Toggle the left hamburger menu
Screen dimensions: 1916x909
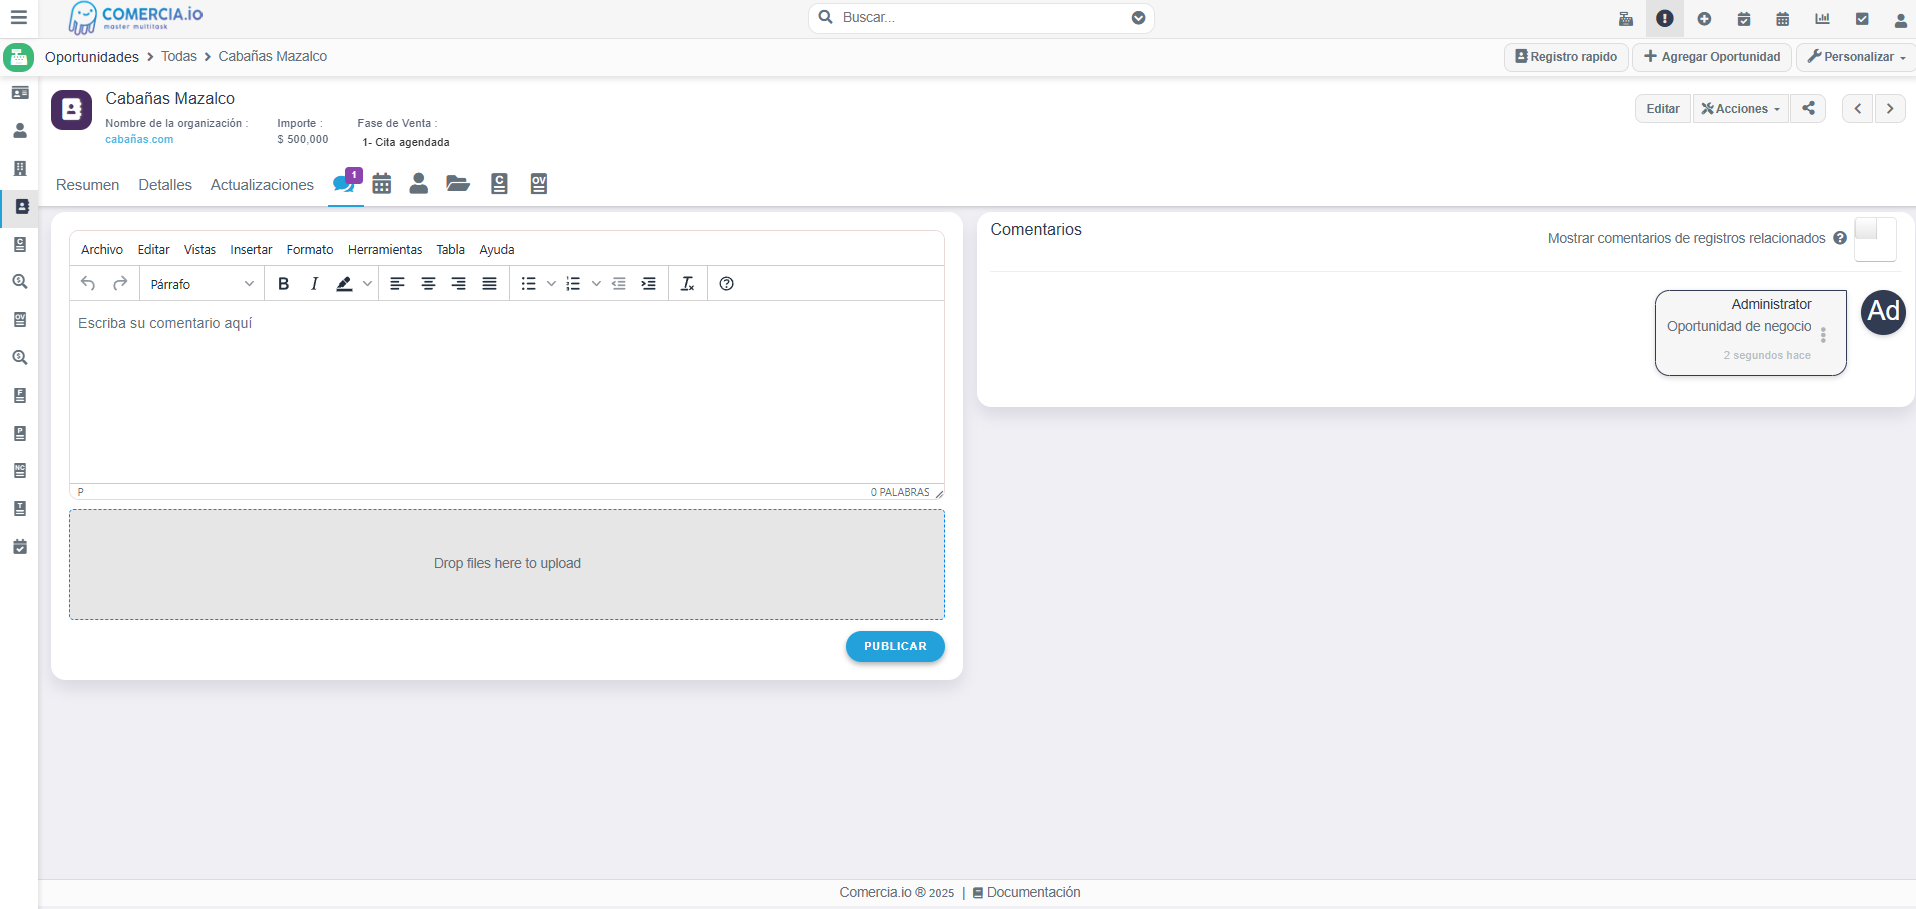[19, 18]
